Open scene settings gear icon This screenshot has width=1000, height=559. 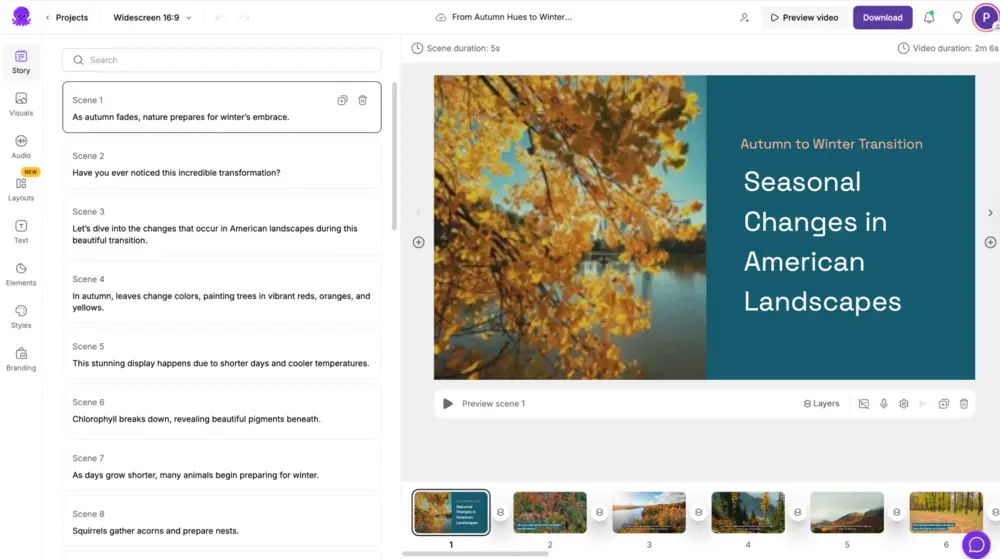point(903,404)
